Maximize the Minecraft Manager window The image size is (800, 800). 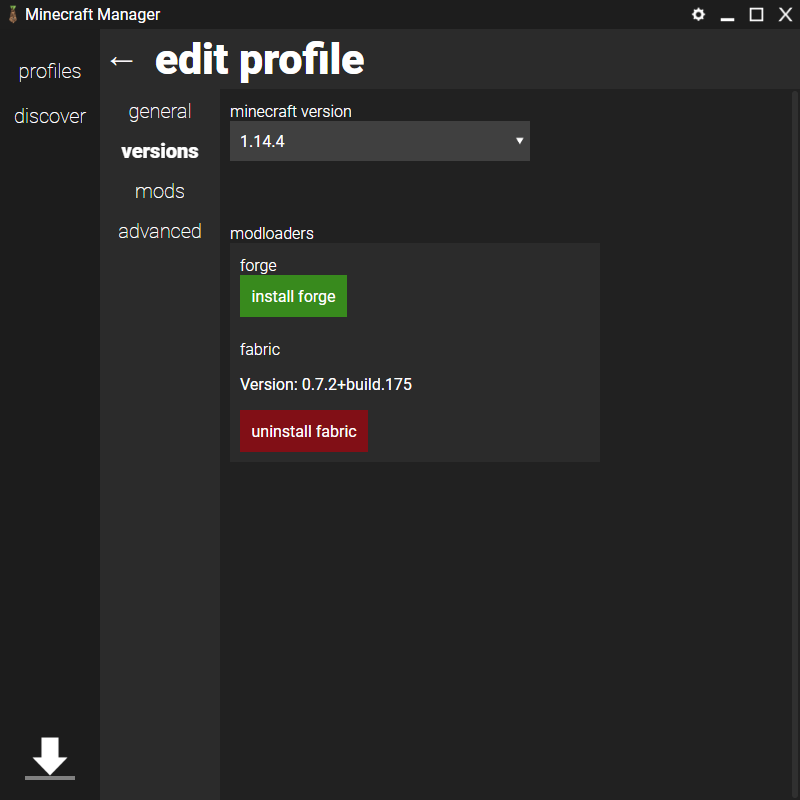coord(756,14)
